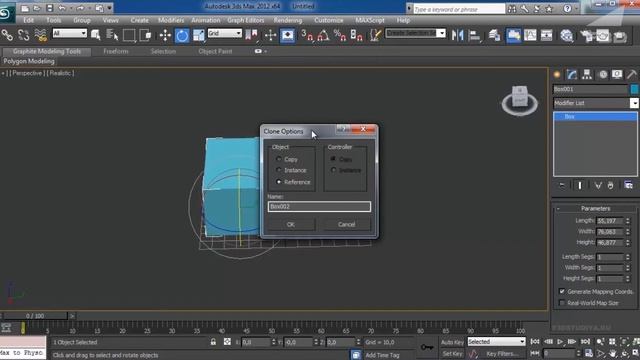The height and width of the screenshot is (360, 640).
Task: Open the reference coordinate system dropdown
Action: [224, 33]
